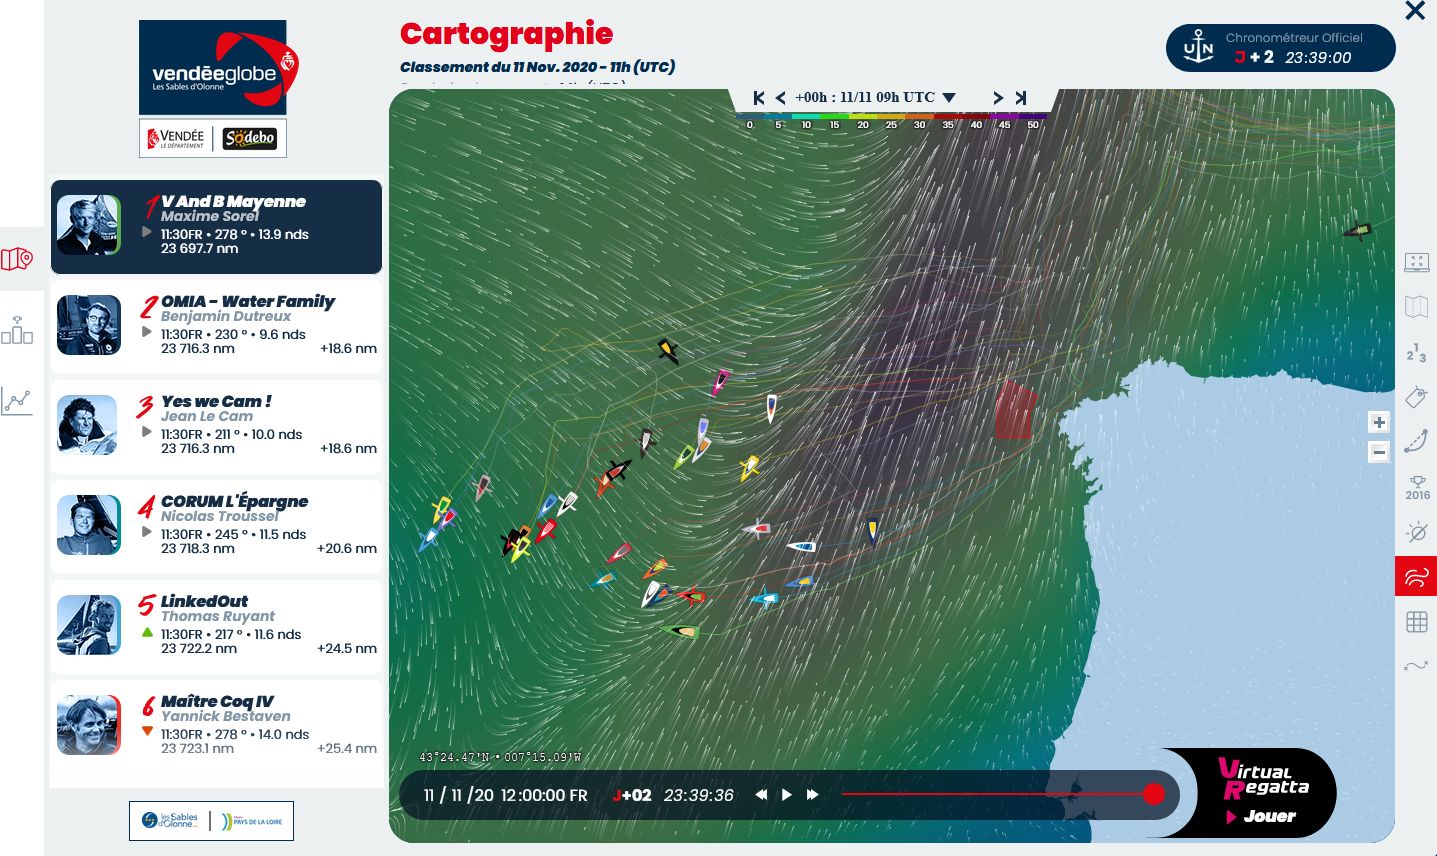Click the Ulysse Nardin official timer badge
Screen dimensions: 1437x856
1281,48
